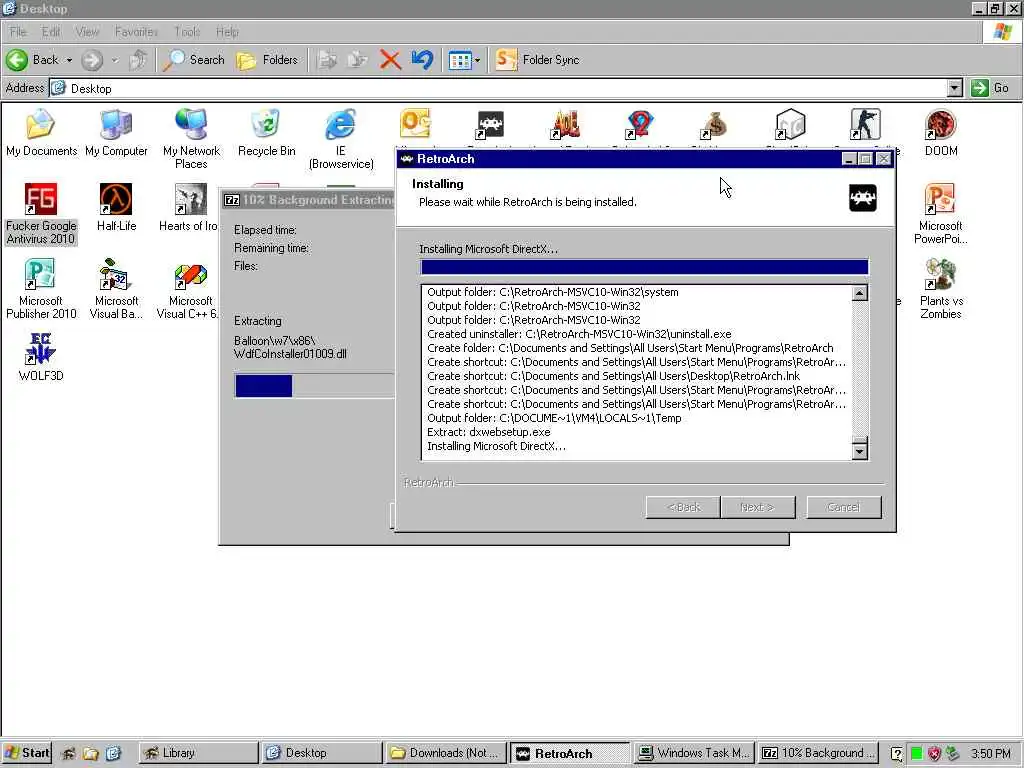This screenshot has height=768, width=1024.
Task: Select the My Computer icon
Action: [x=116, y=133]
